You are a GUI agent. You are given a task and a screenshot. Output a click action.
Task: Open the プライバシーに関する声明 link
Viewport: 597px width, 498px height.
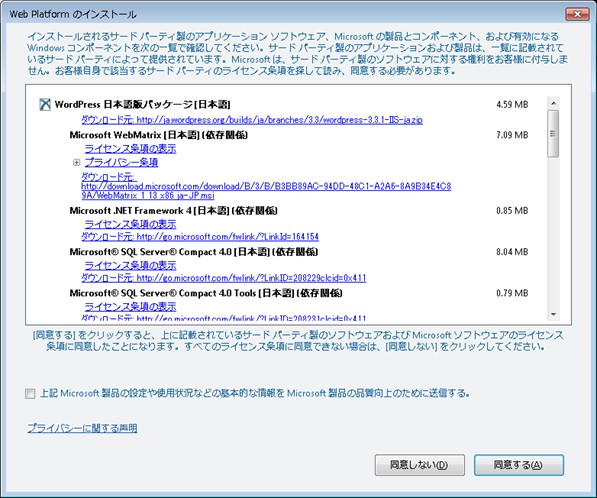coord(82,428)
